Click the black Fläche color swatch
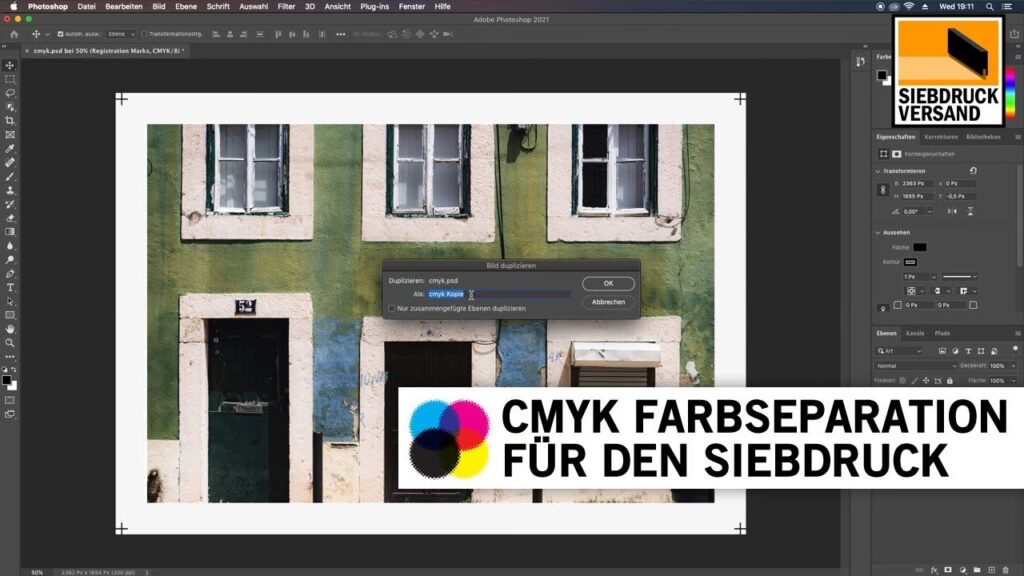The image size is (1024, 576). pos(919,247)
